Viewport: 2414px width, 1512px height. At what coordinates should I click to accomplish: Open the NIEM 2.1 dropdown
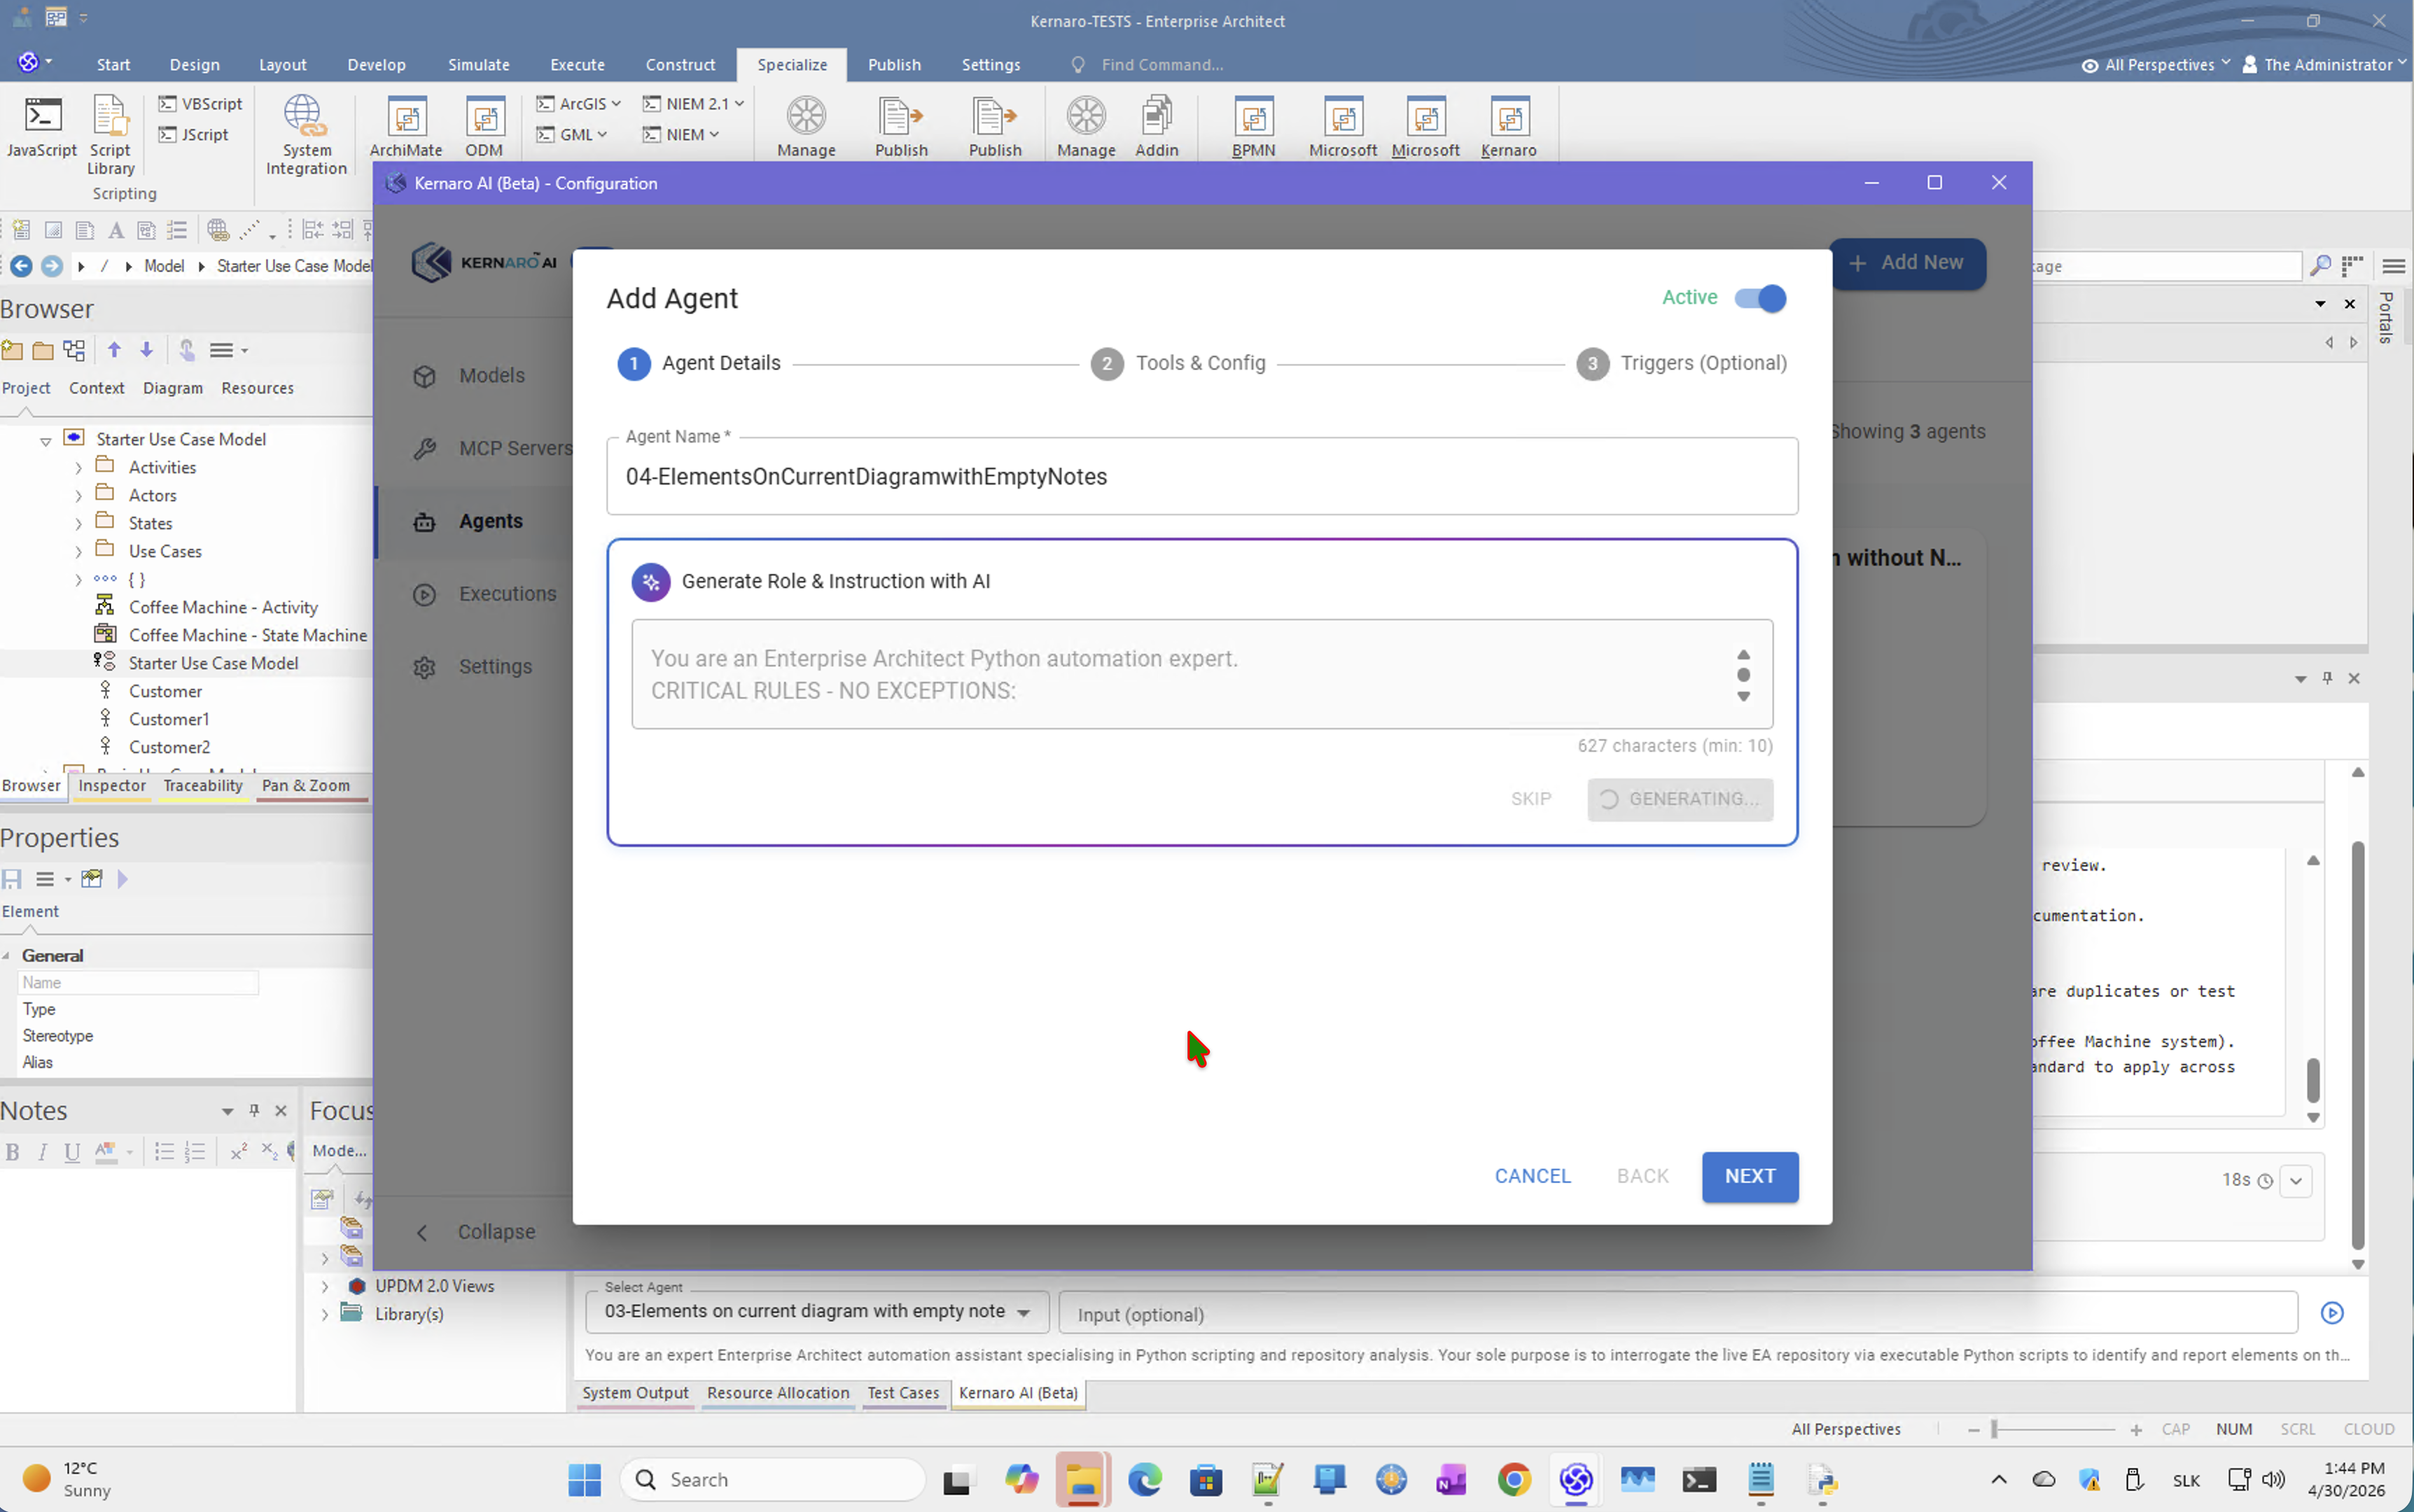tap(693, 103)
